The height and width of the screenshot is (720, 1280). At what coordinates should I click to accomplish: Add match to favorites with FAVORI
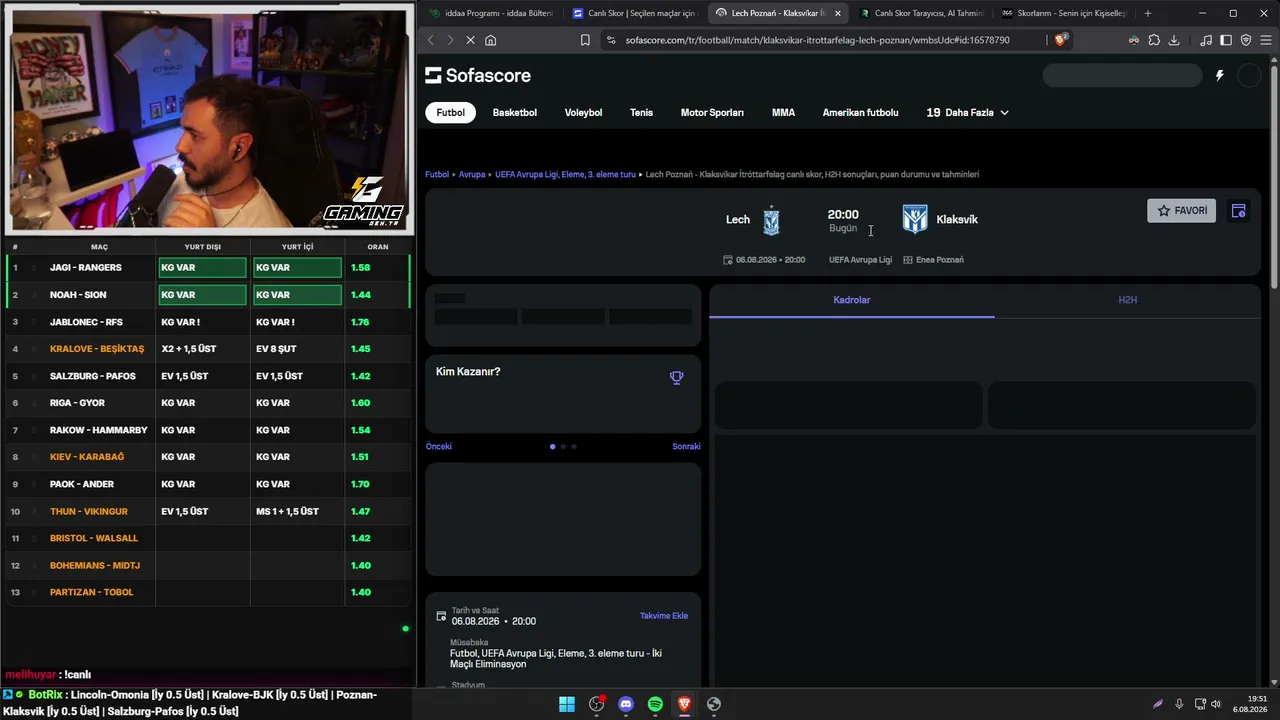pos(1181,211)
